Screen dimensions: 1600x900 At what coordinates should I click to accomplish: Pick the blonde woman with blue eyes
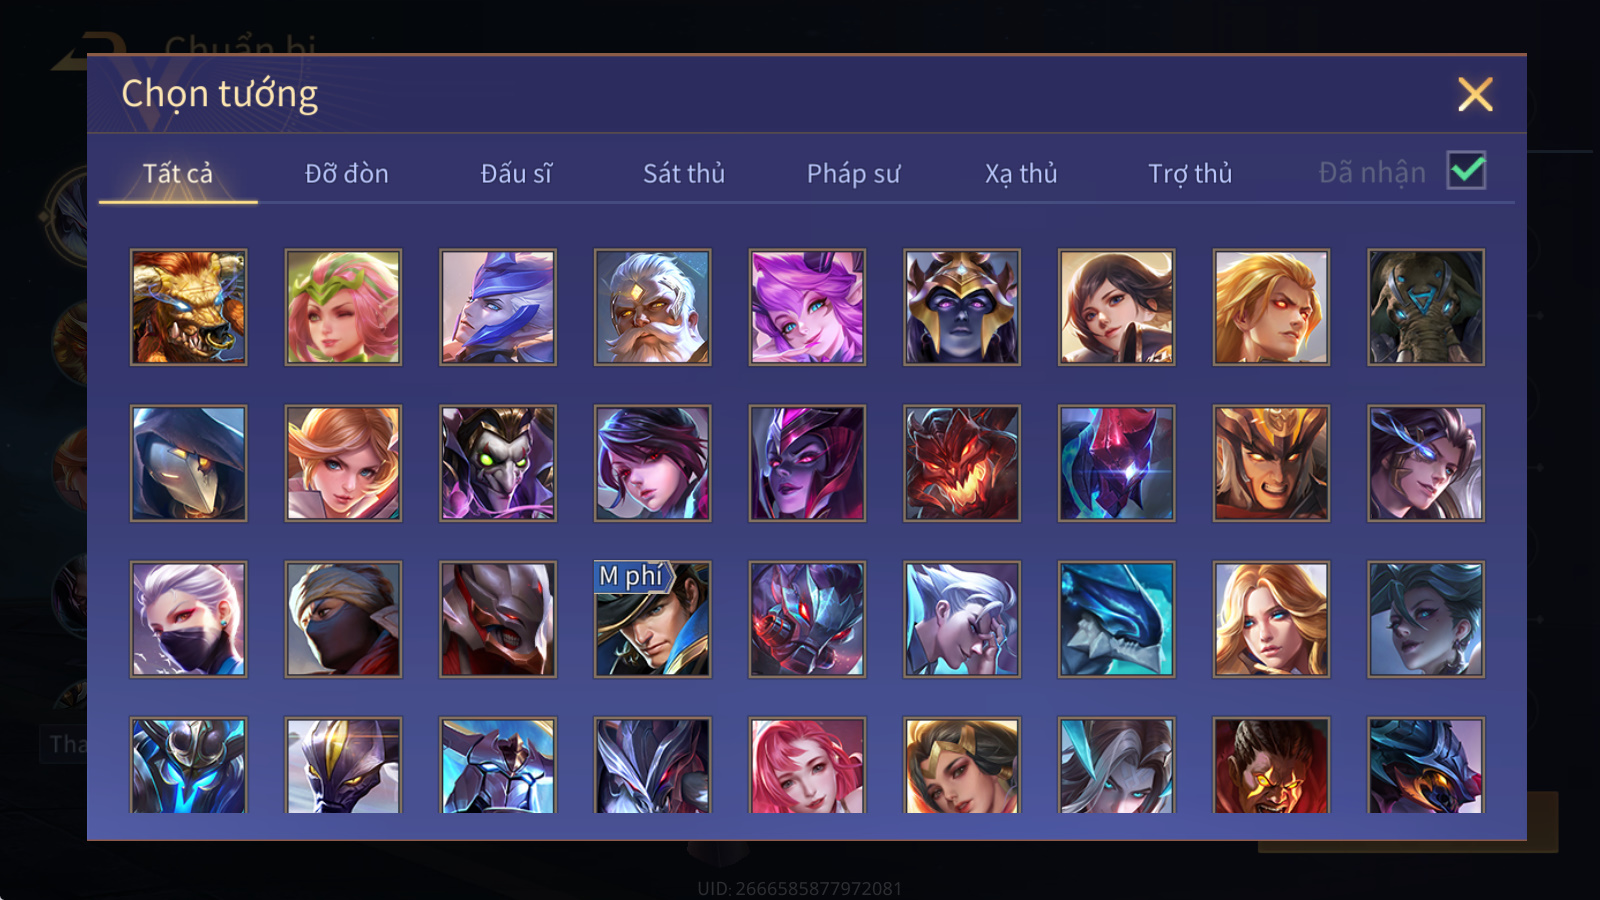1271,619
